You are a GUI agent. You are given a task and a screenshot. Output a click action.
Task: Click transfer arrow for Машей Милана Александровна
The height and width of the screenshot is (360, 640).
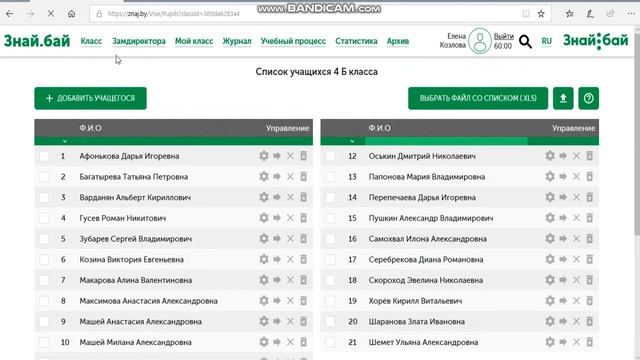pyautogui.click(x=277, y=342)
